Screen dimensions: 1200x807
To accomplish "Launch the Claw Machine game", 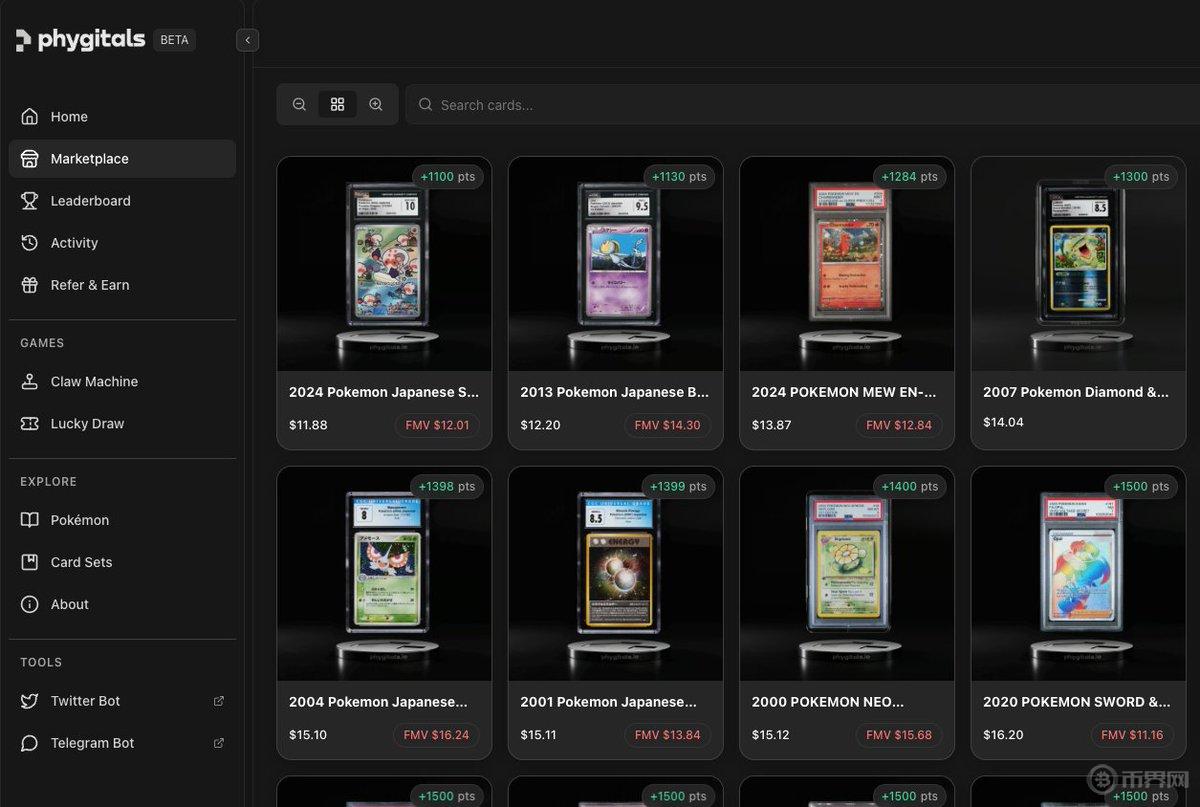I will click(x=94, y=382).
